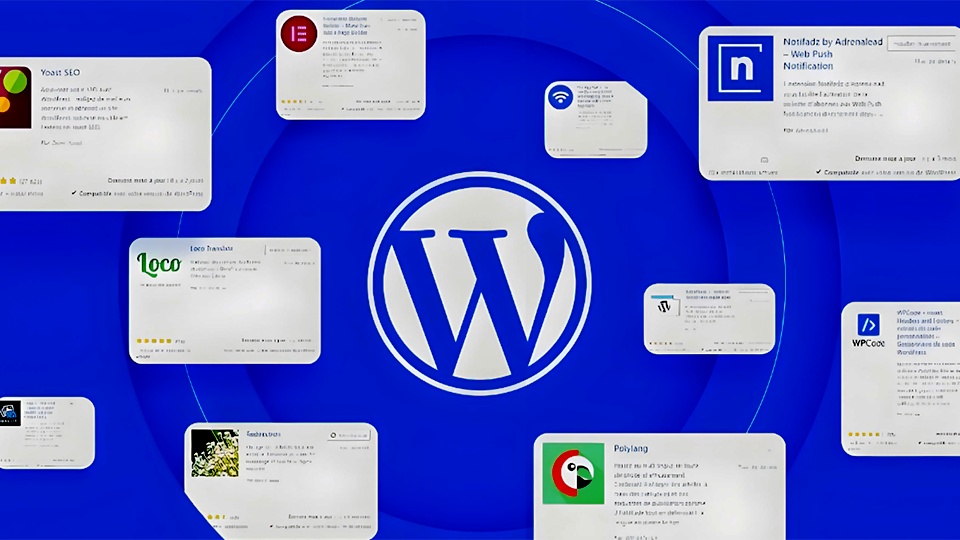
Task: Click the Polylang parrot icon
Action: click(x=573, y=472)
